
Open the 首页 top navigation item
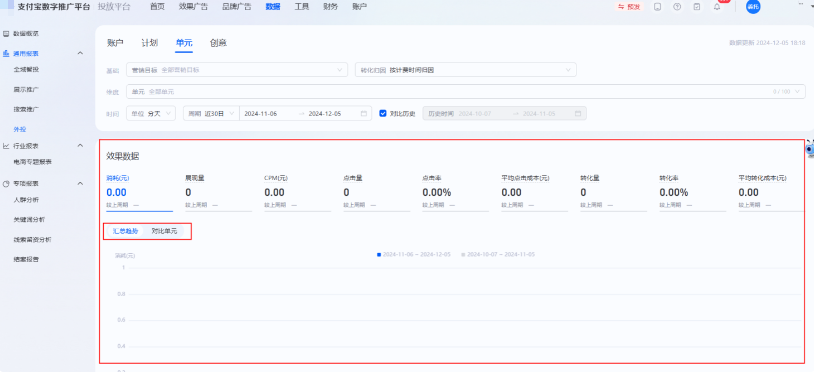[x=157, y=7]
